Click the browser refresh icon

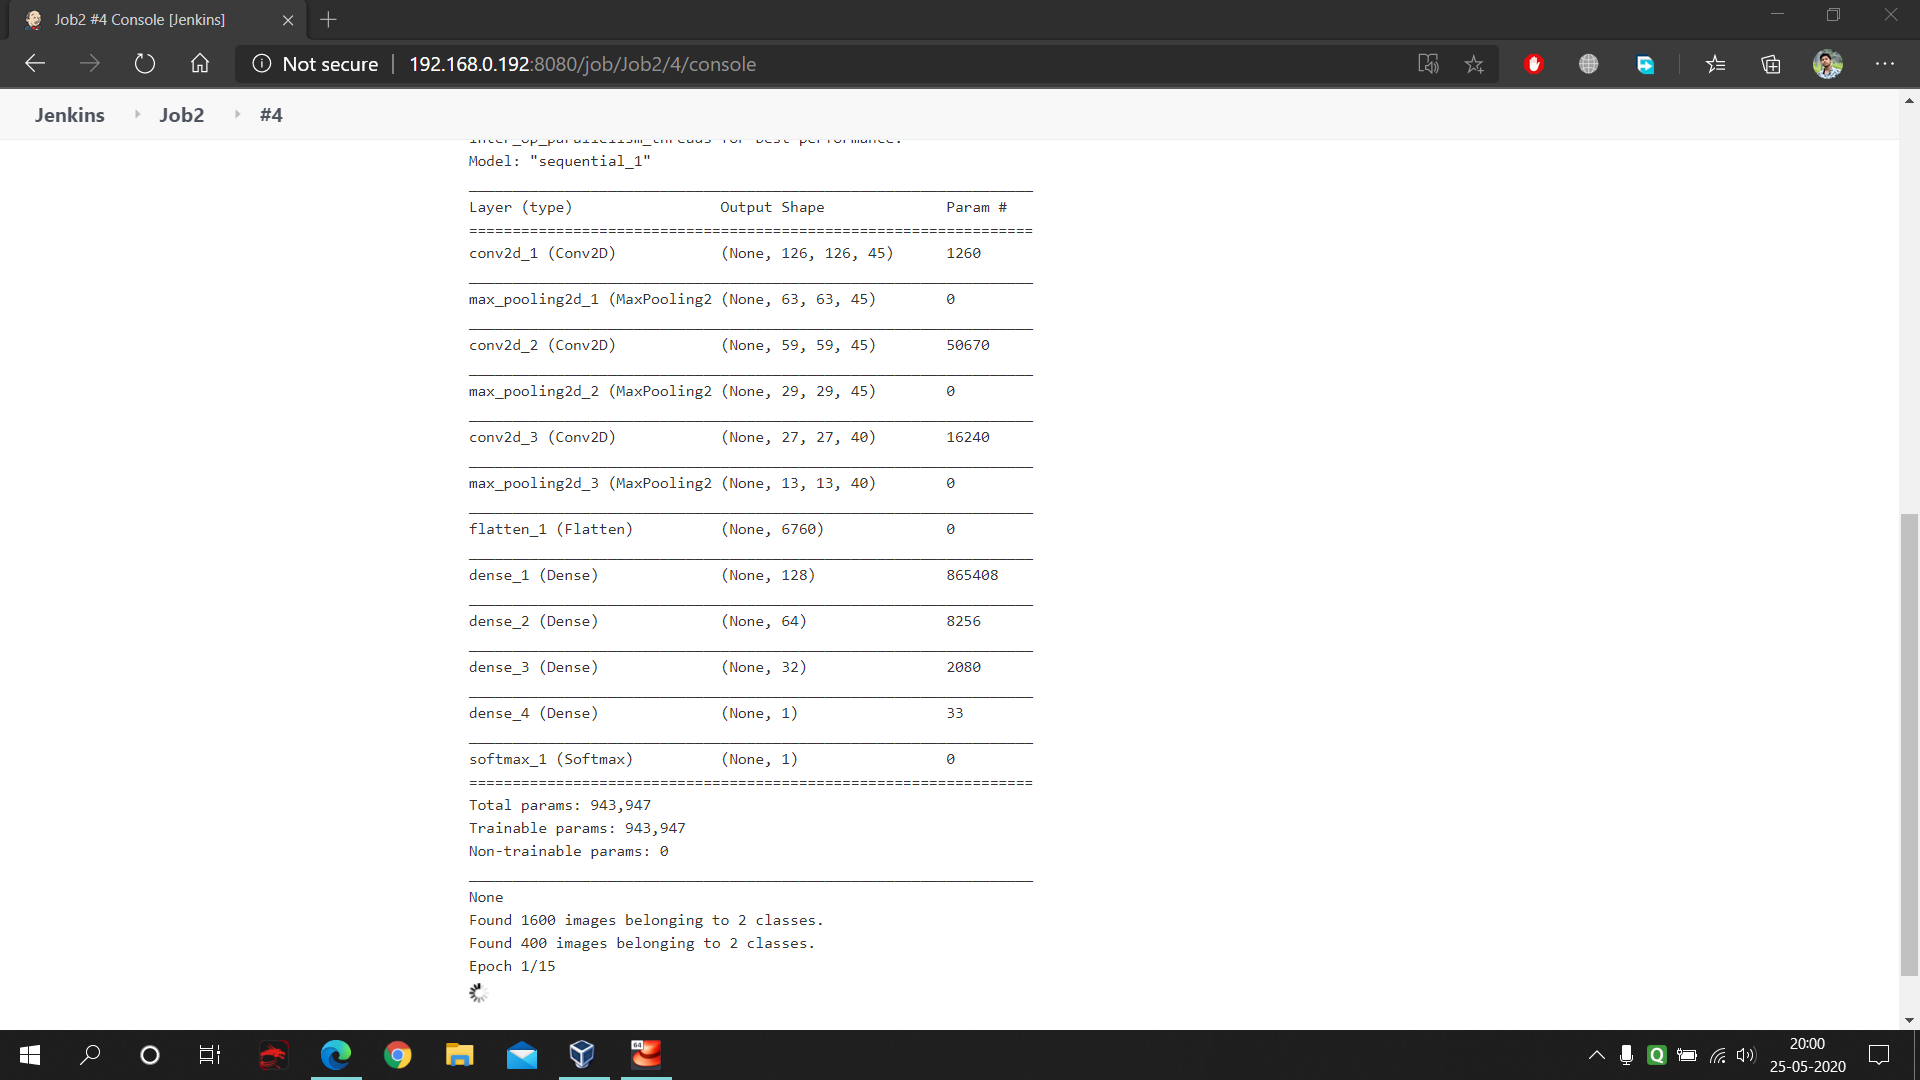[x=145, y=64]
